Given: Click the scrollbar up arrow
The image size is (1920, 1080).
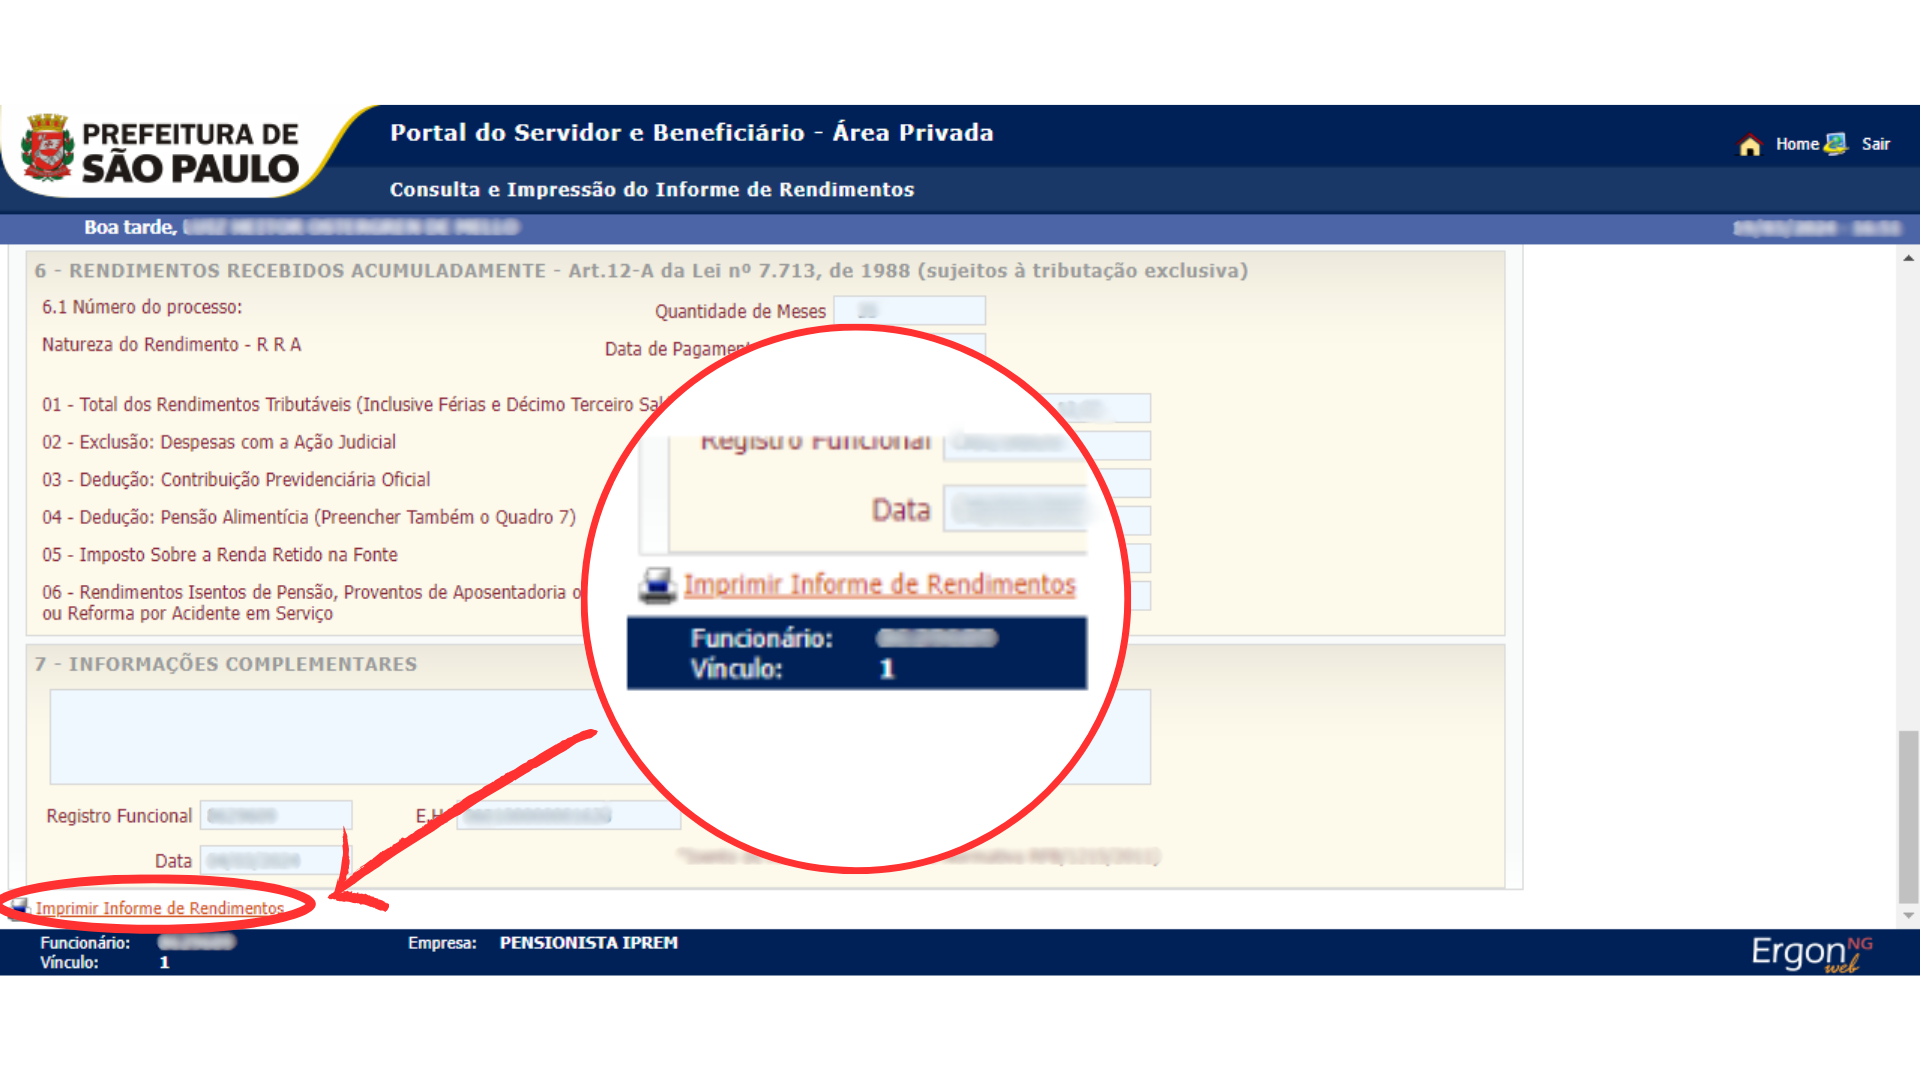Looking at the screenshot, I should click(x=1909, y=258).
